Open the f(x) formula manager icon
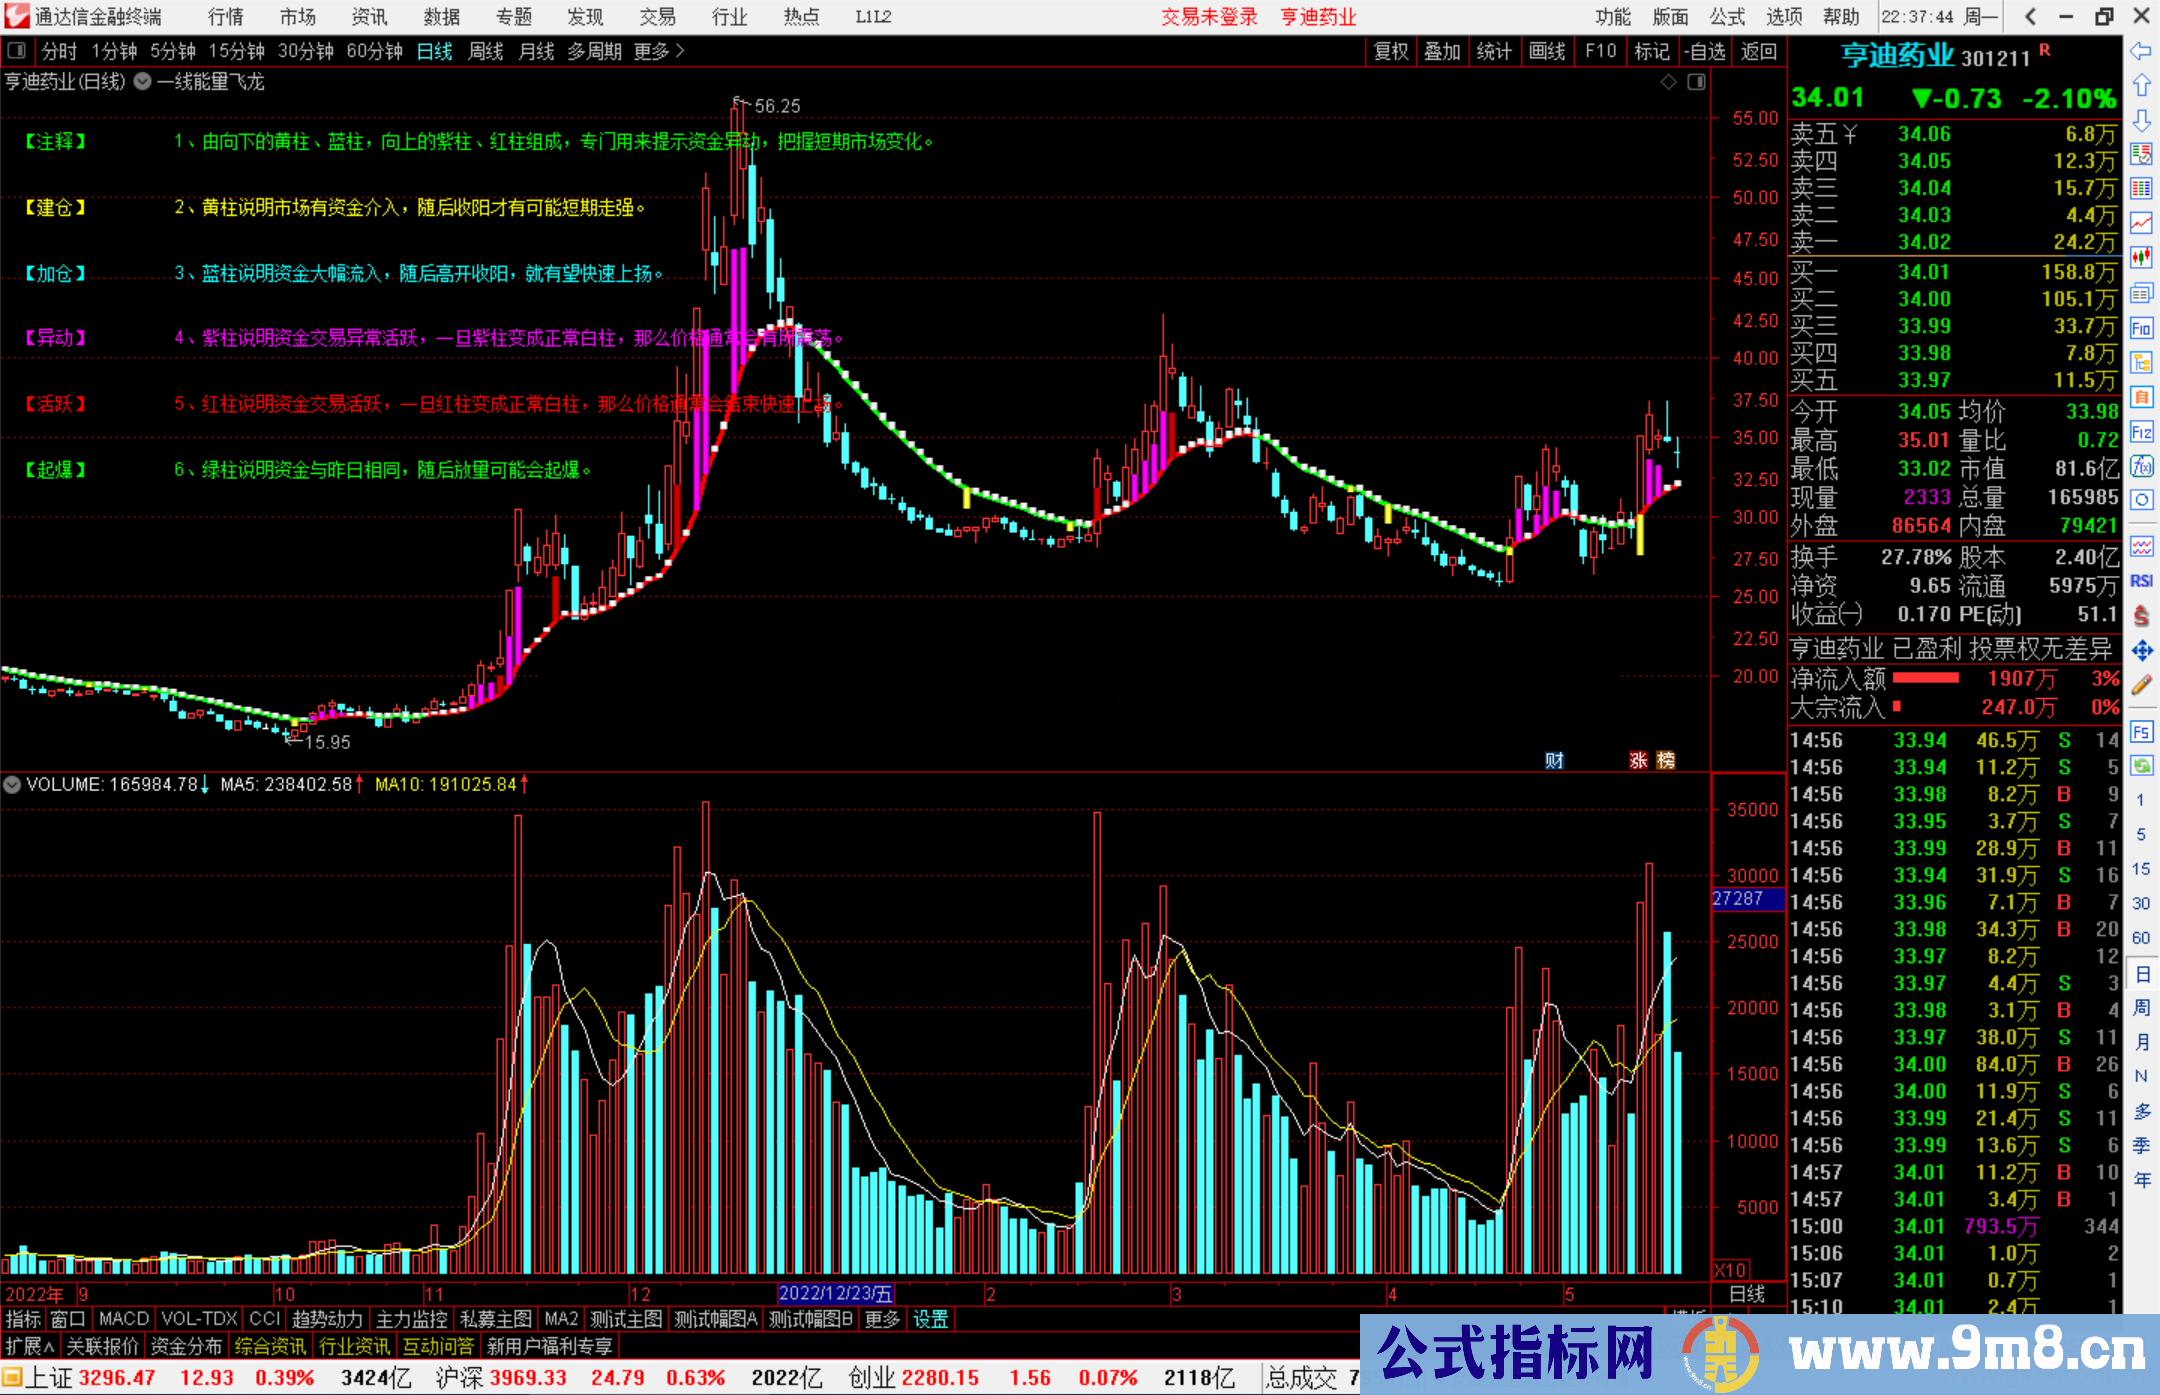The height and width of the screenshot is (1395, 2160). pyautogui.click(x=2141, y=466)
